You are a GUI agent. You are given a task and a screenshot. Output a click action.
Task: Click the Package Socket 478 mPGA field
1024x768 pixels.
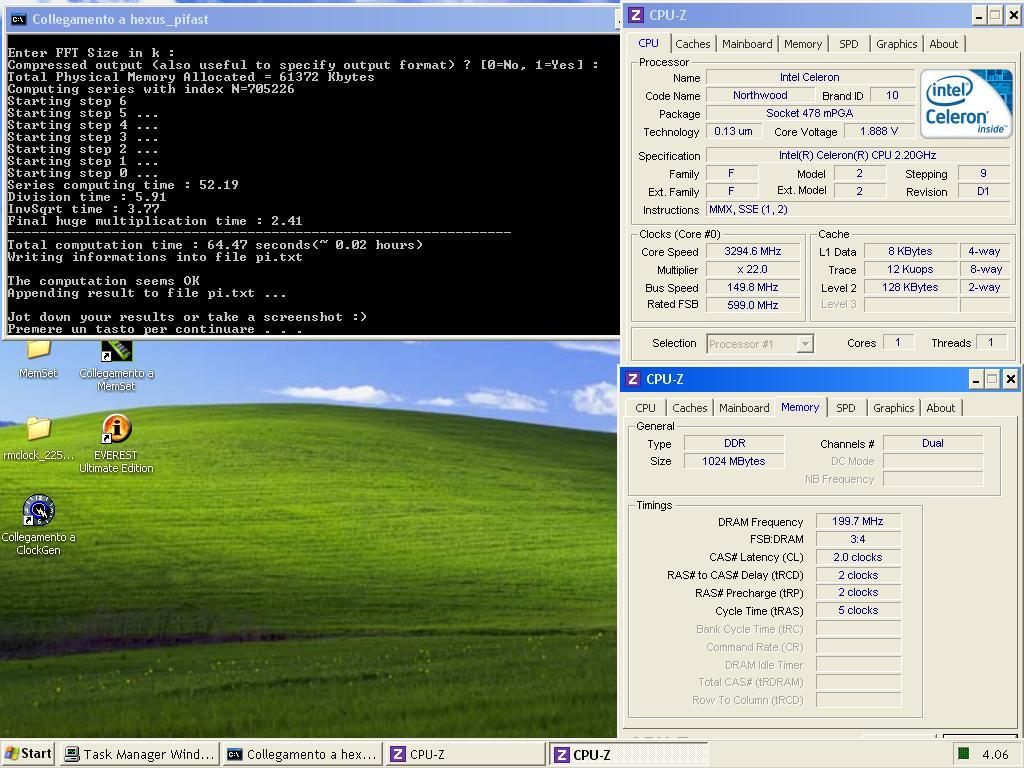pyautogui.click(x=810, y=113)
